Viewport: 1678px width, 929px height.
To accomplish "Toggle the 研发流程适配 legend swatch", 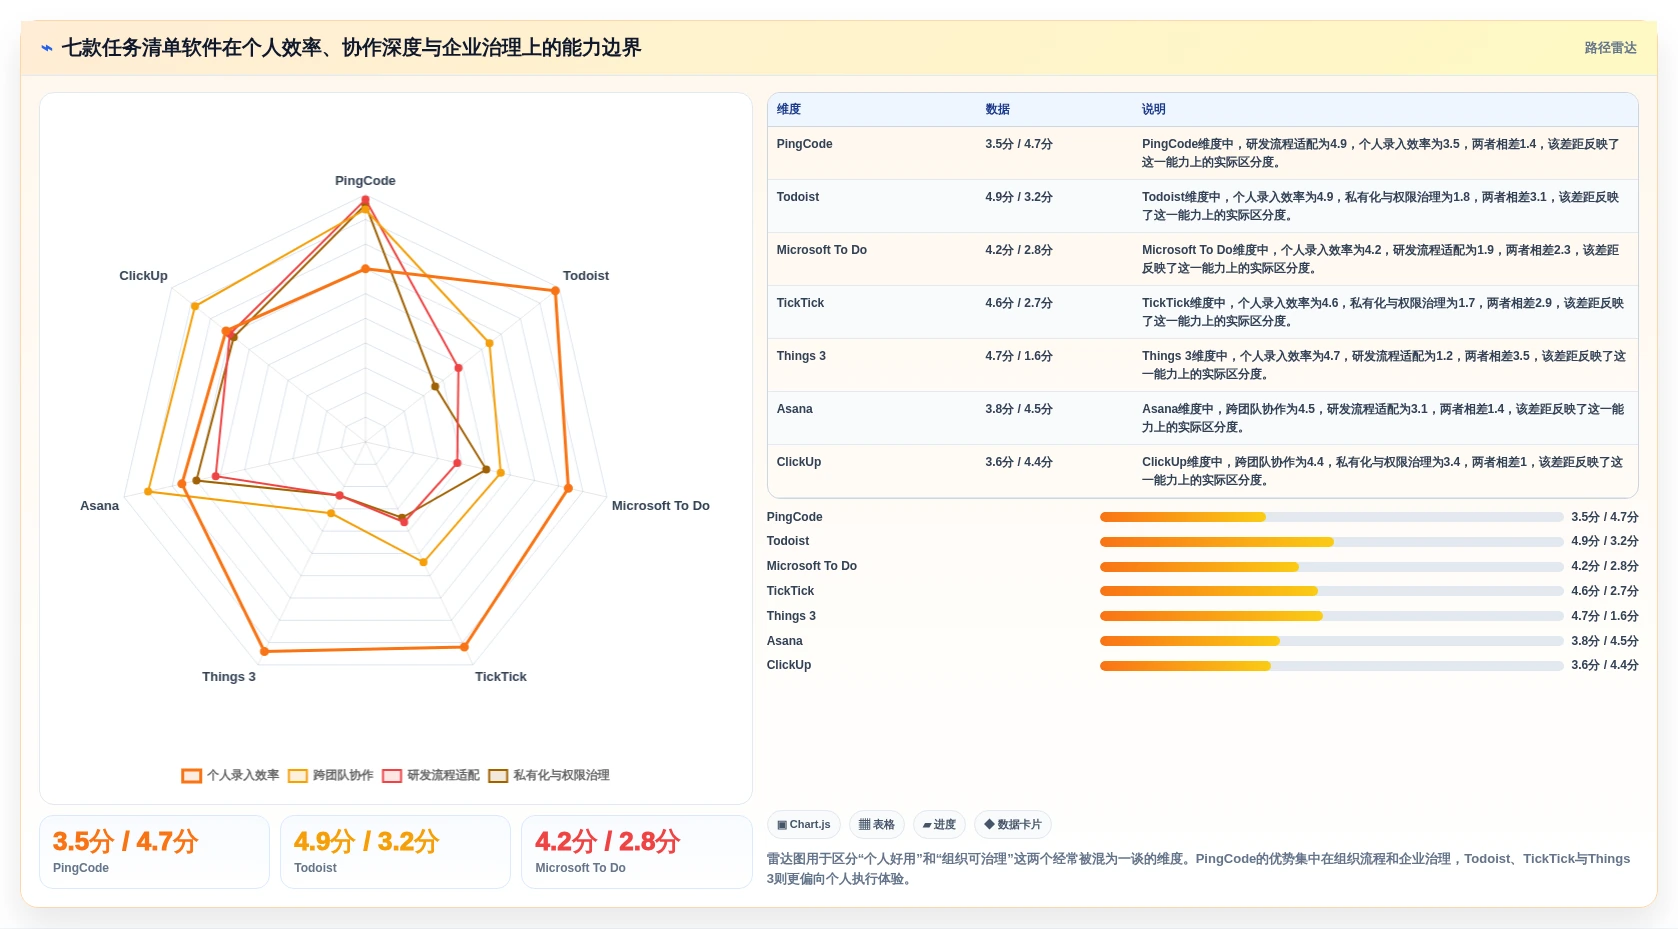I will [392, 776].
